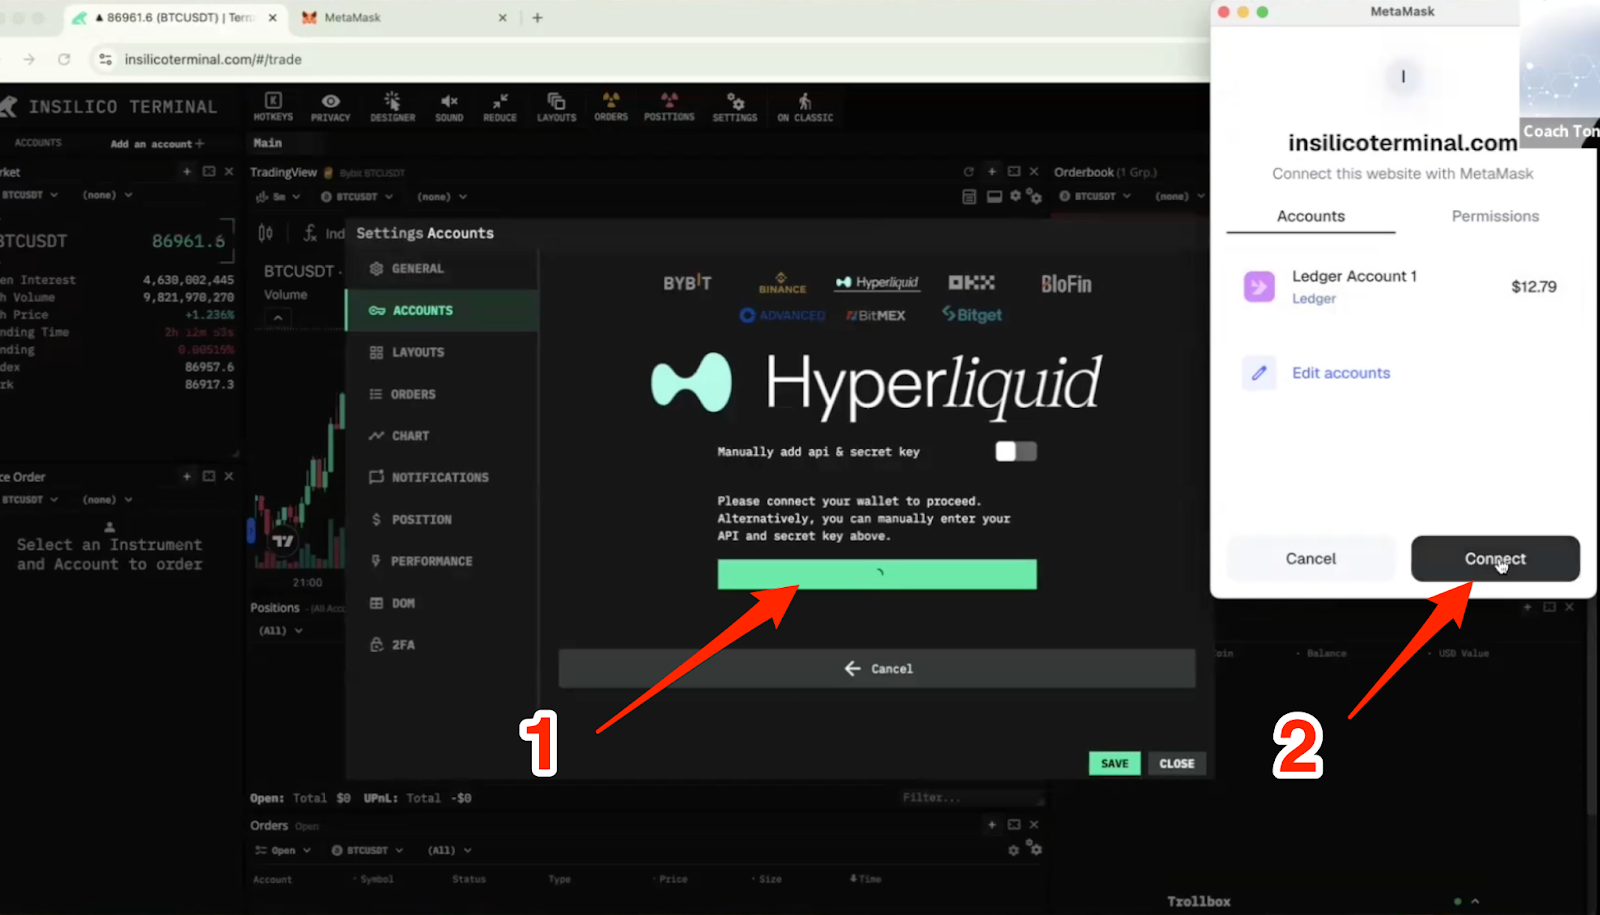The image size is (1600, 915).
Task: Choose the Bitget exchange logo
Action: point(972,315)
